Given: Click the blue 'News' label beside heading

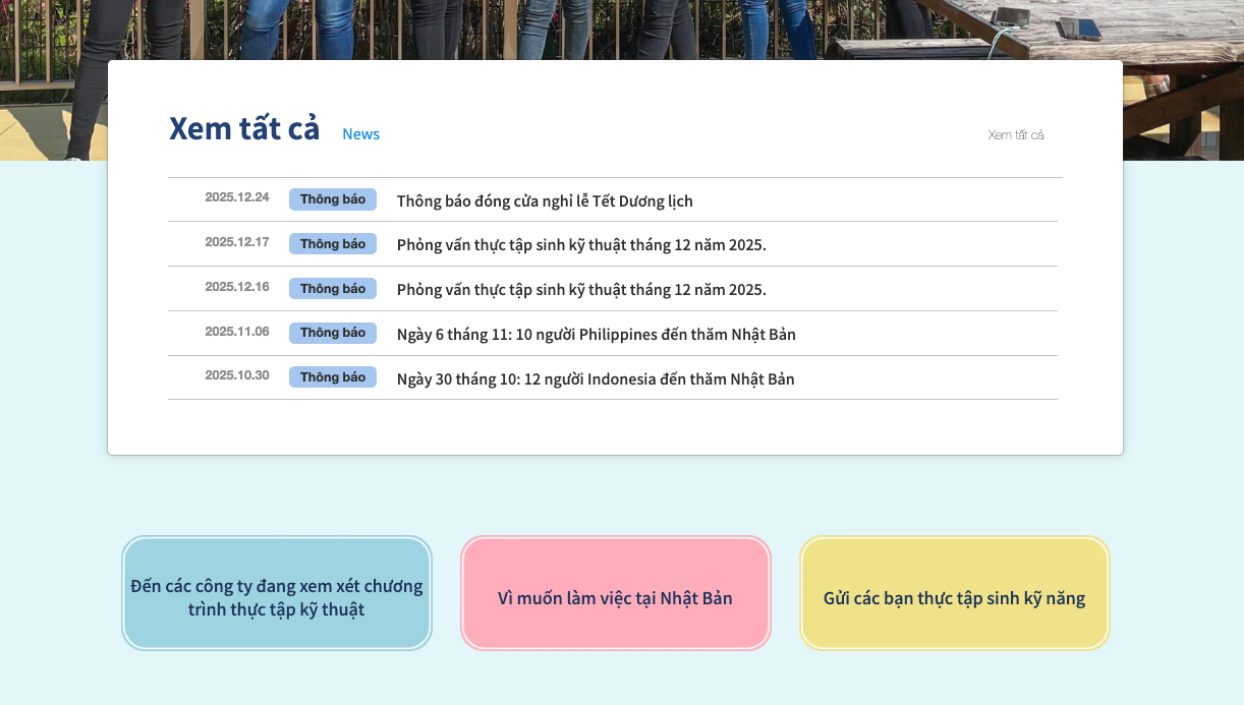Looking at the screenshot, I should tap(361, 134).
